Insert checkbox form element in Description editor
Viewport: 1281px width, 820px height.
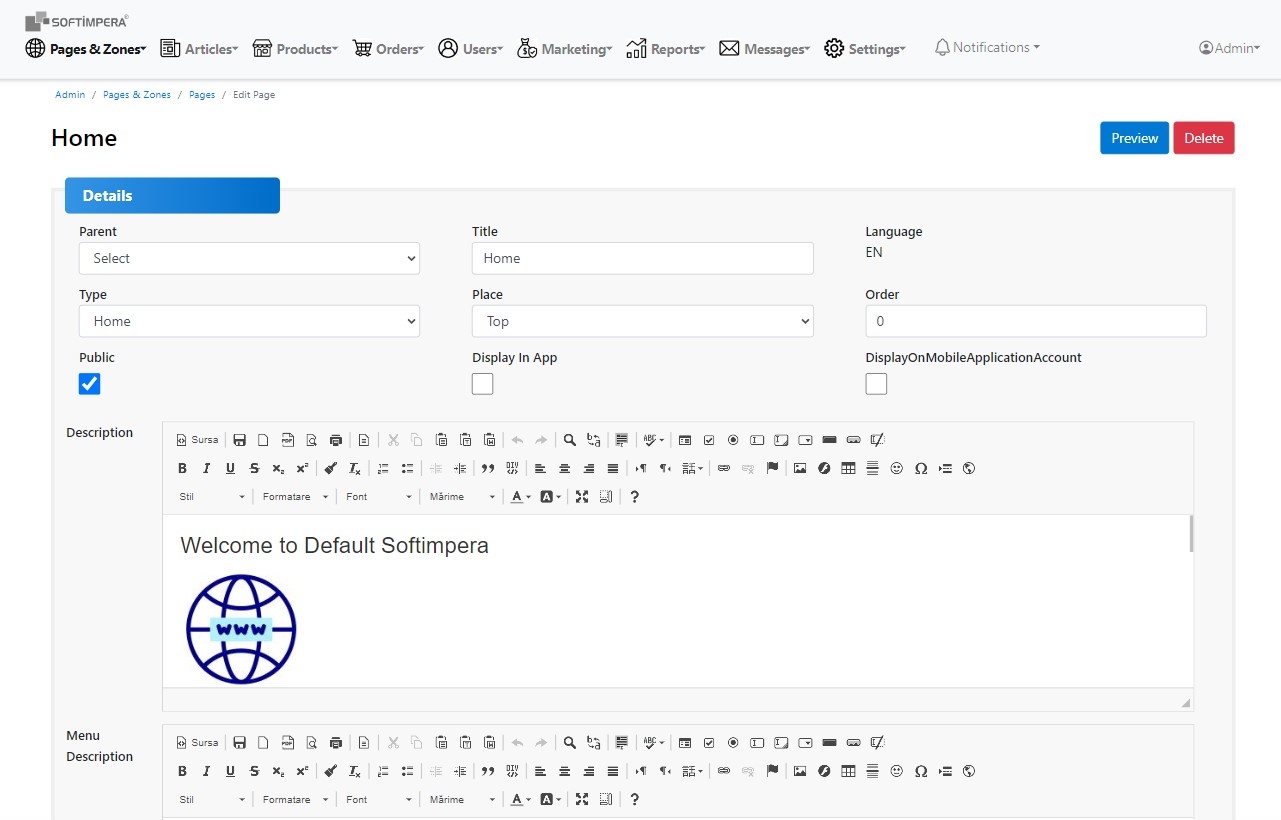tap(709, 440)
